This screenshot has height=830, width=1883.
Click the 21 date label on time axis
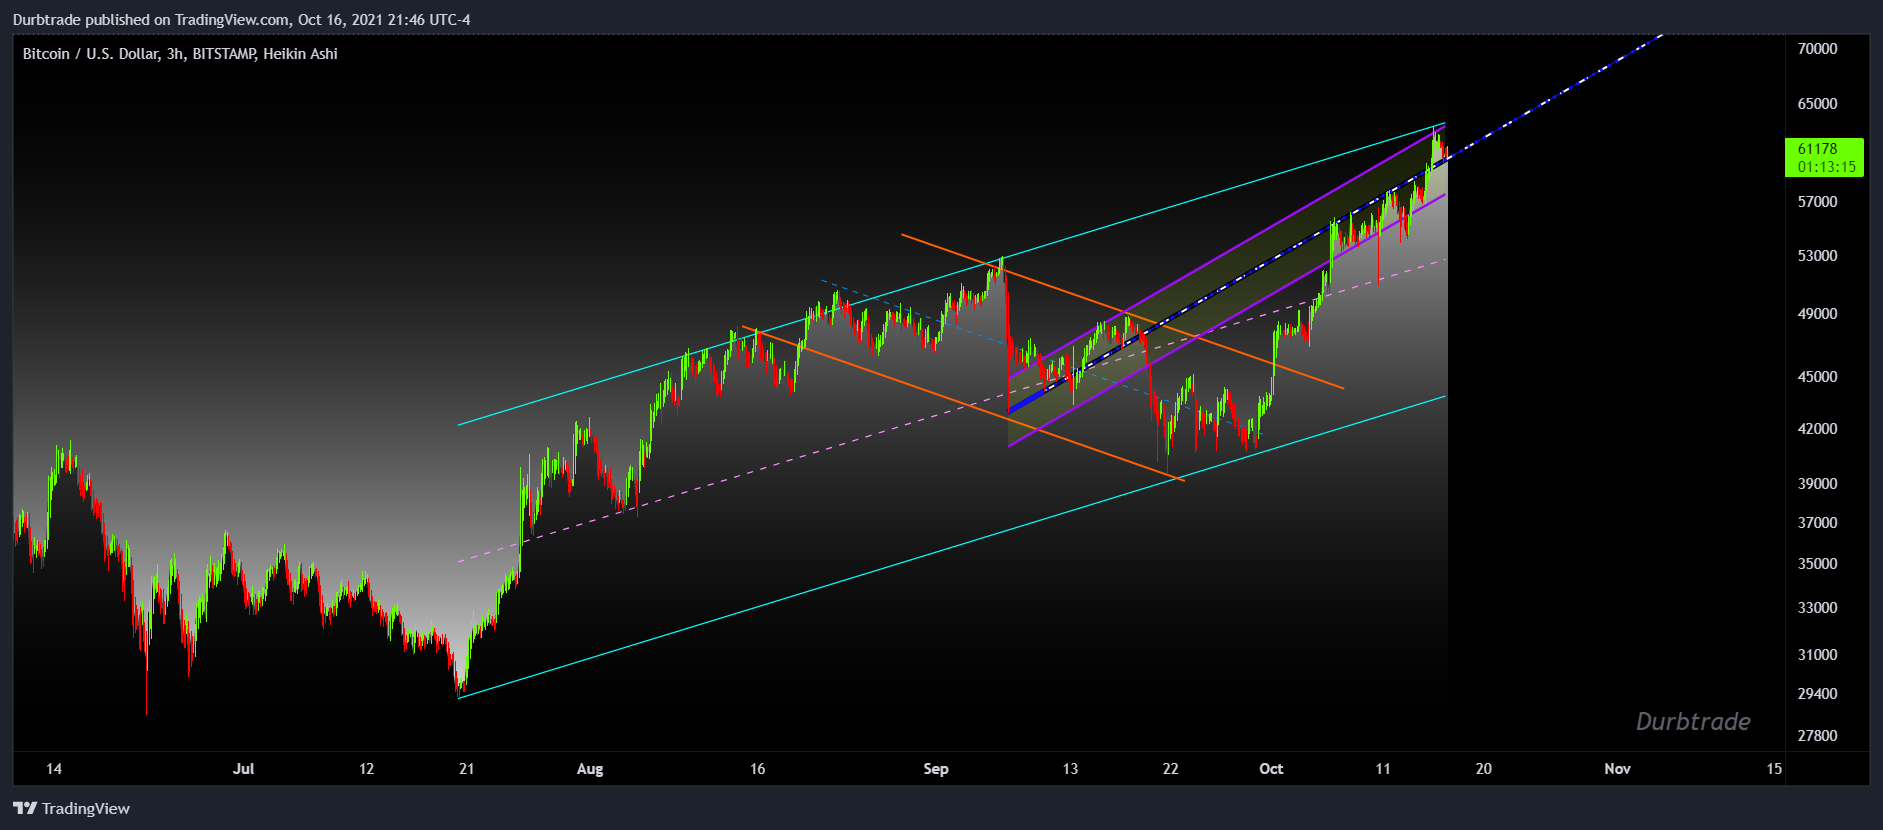(466, 768)
